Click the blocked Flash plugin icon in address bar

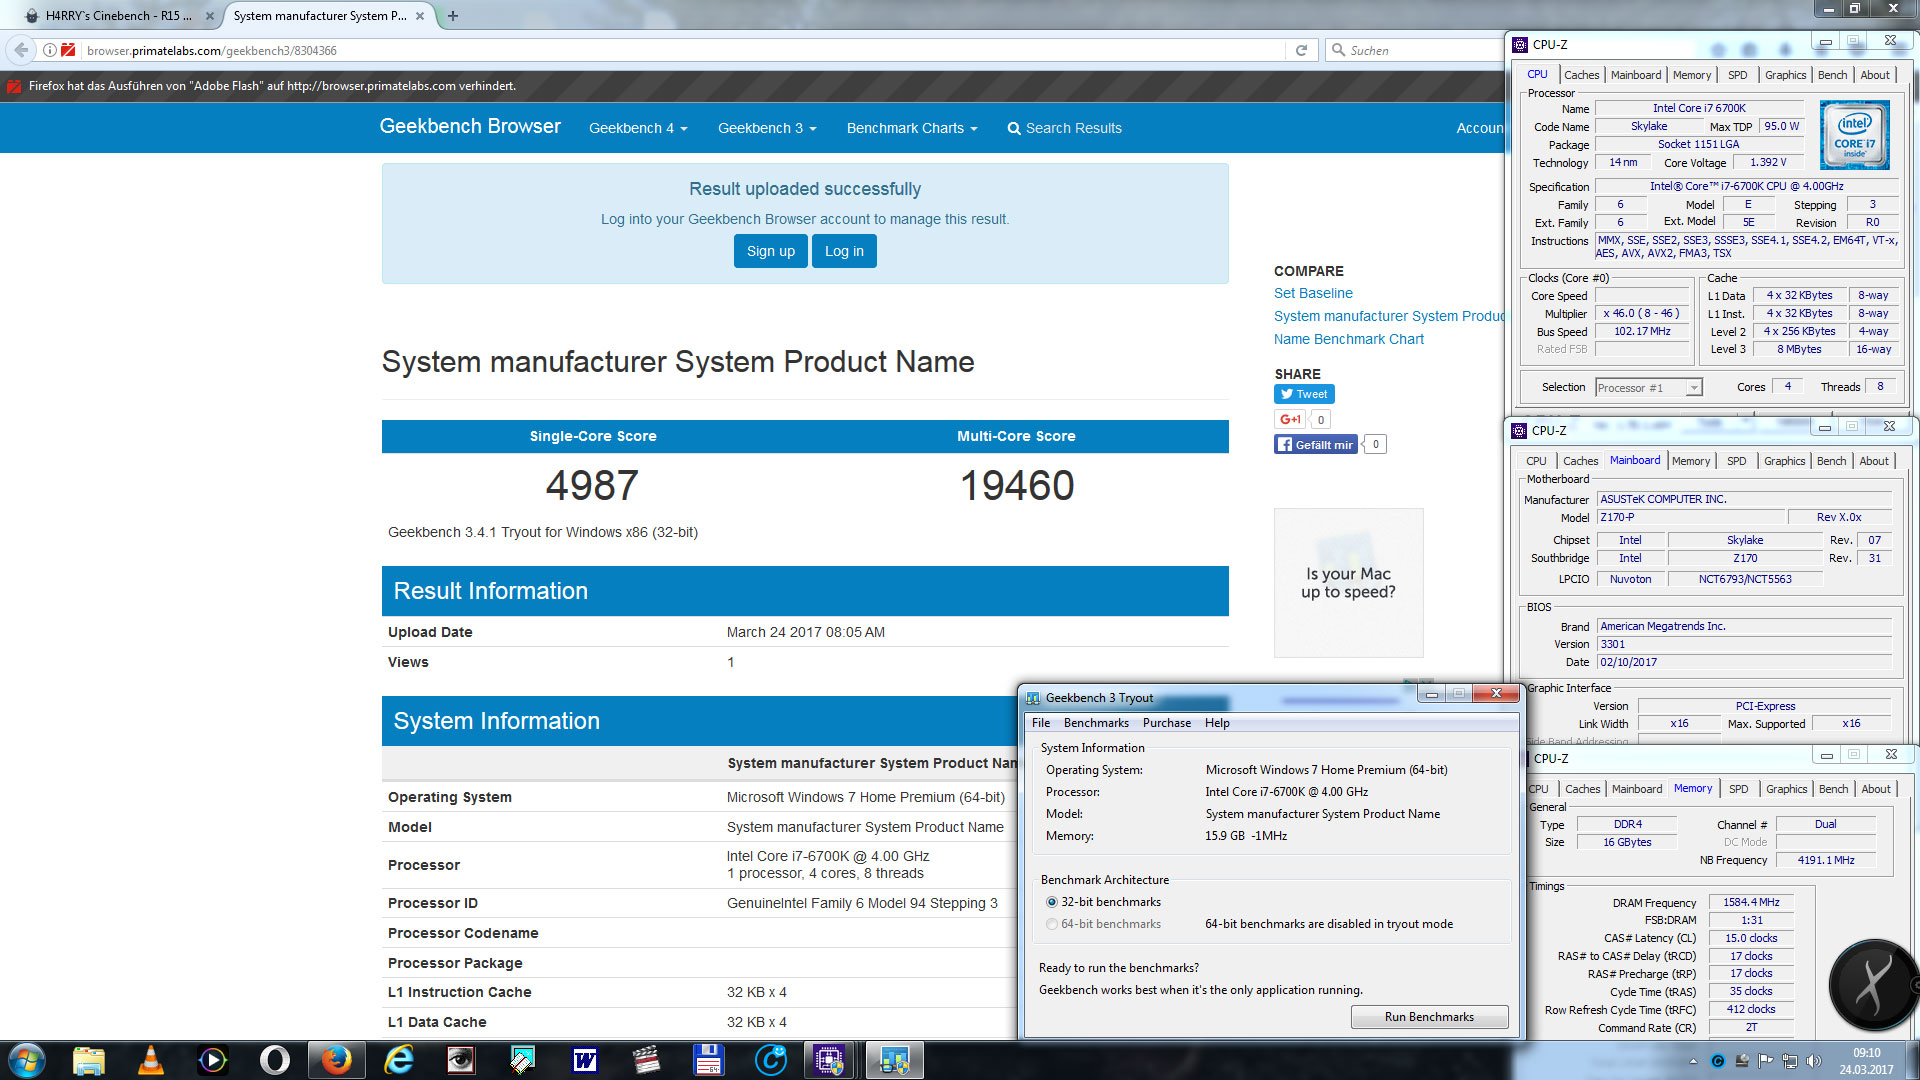coord(68,50)
